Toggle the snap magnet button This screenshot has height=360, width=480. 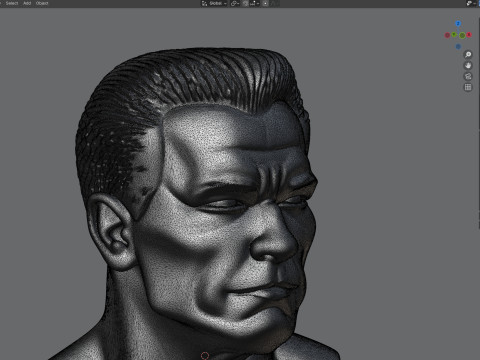point(246,3)
